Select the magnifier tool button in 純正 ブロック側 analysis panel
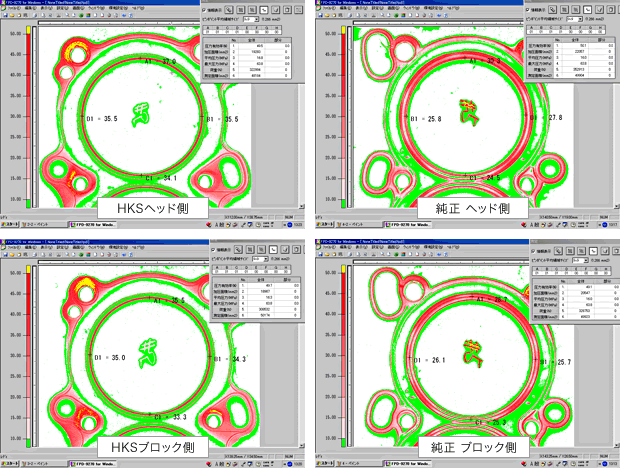The image size is (620, 468). pos(558,251)
